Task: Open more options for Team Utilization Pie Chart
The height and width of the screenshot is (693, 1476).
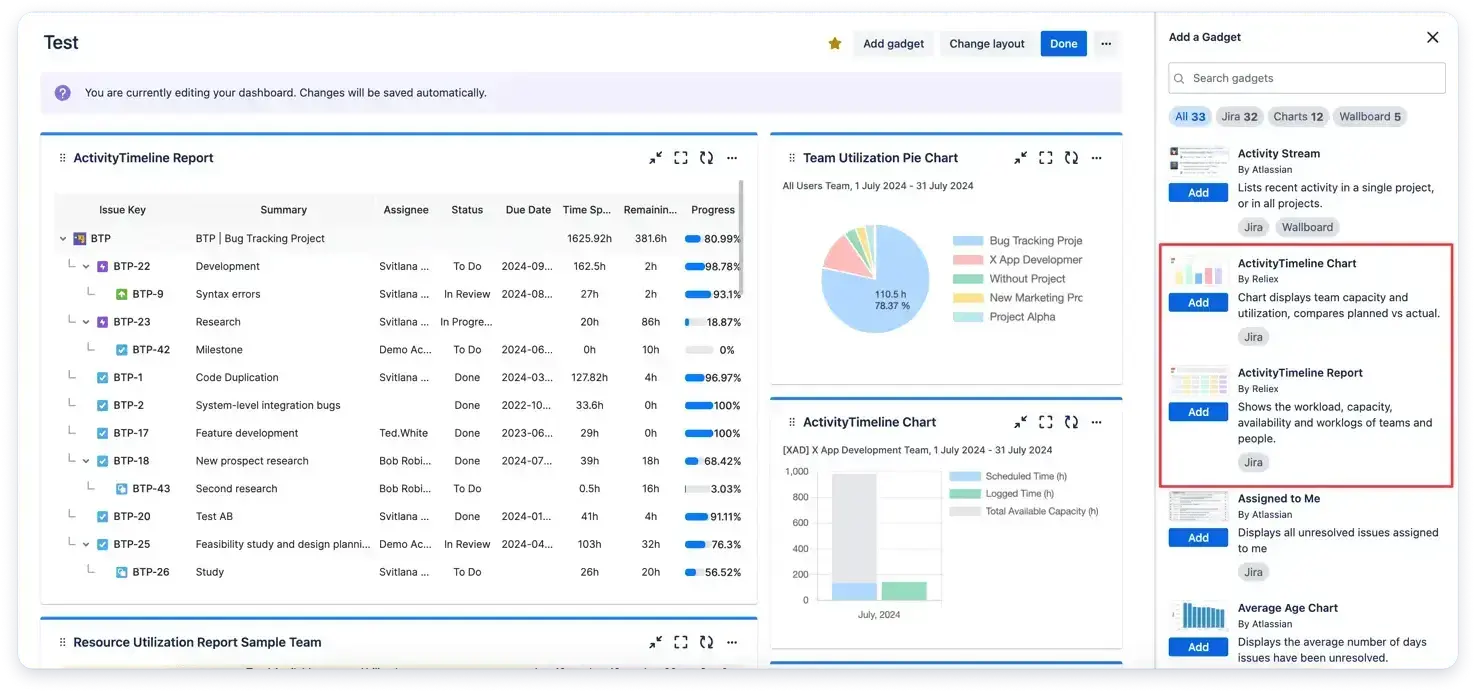Action: pyautogui.click(x=1096, y=157)
